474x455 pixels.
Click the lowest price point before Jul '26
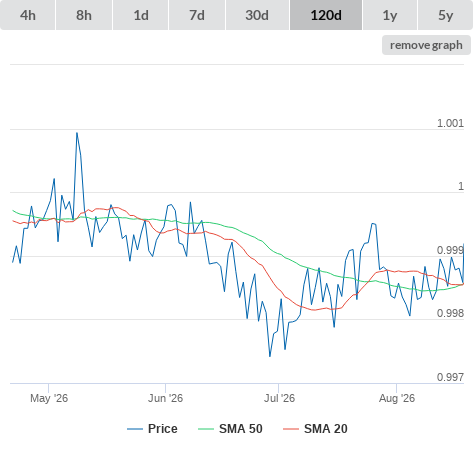270,356
